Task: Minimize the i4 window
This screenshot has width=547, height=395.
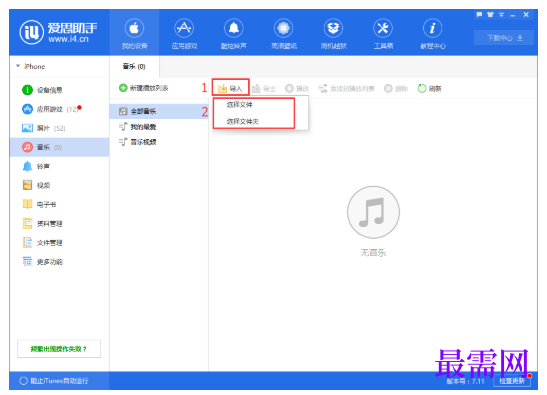Action: click(x=512, y=15)
